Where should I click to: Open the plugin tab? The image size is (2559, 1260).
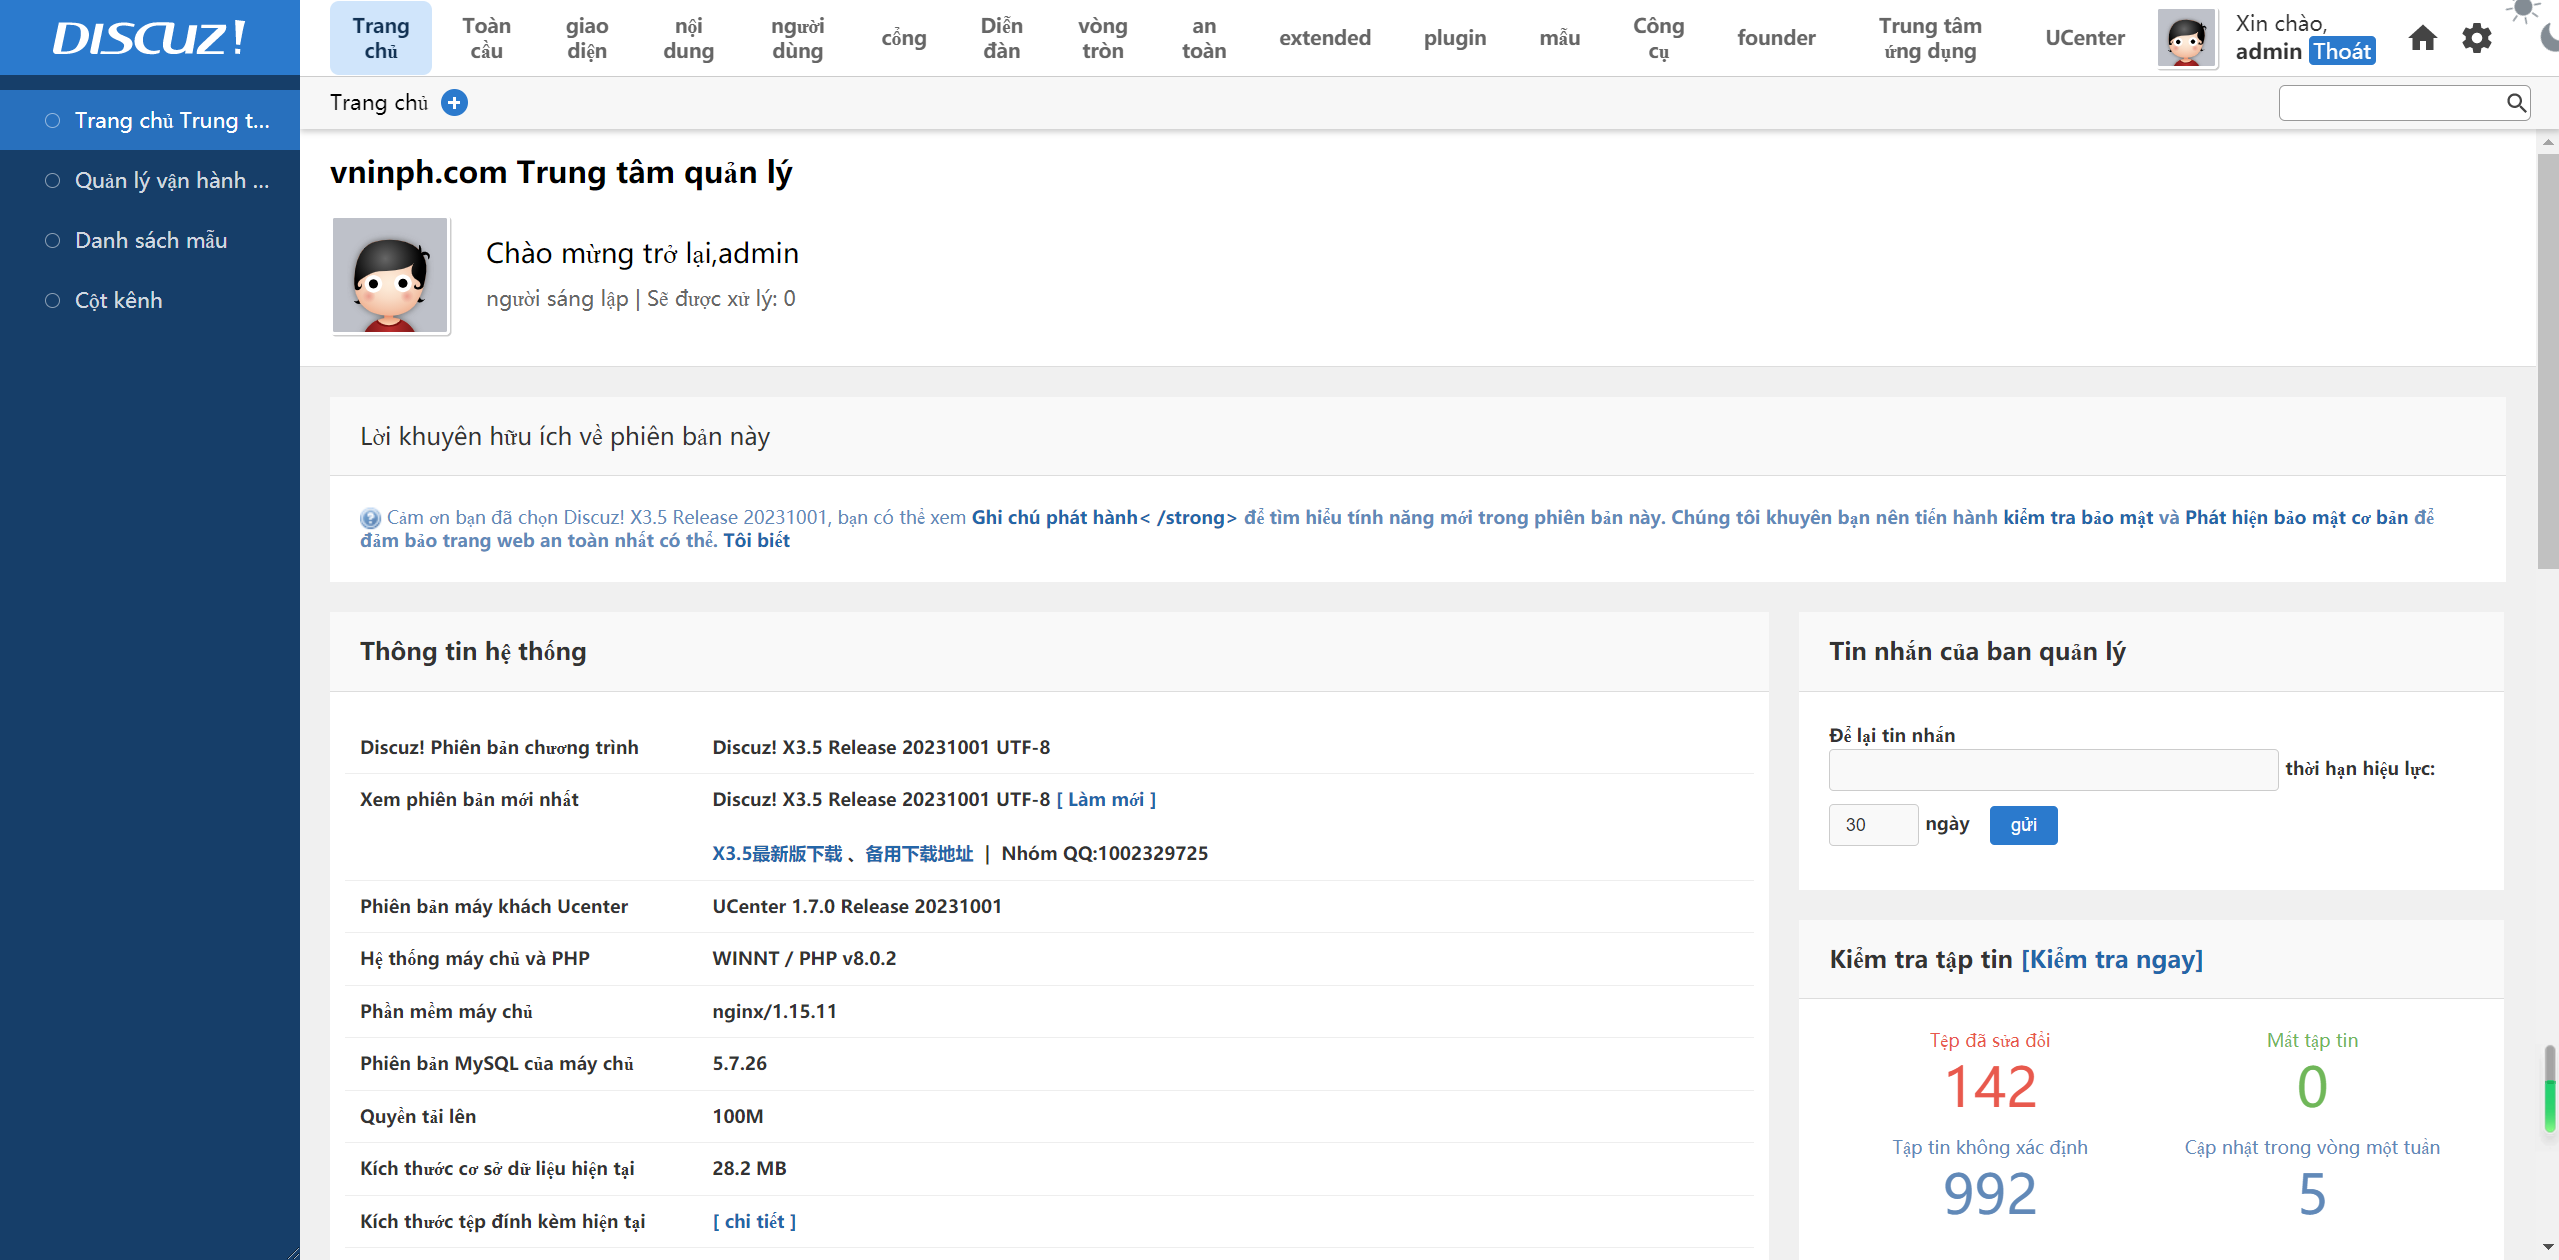click(x=1455, y=38)
